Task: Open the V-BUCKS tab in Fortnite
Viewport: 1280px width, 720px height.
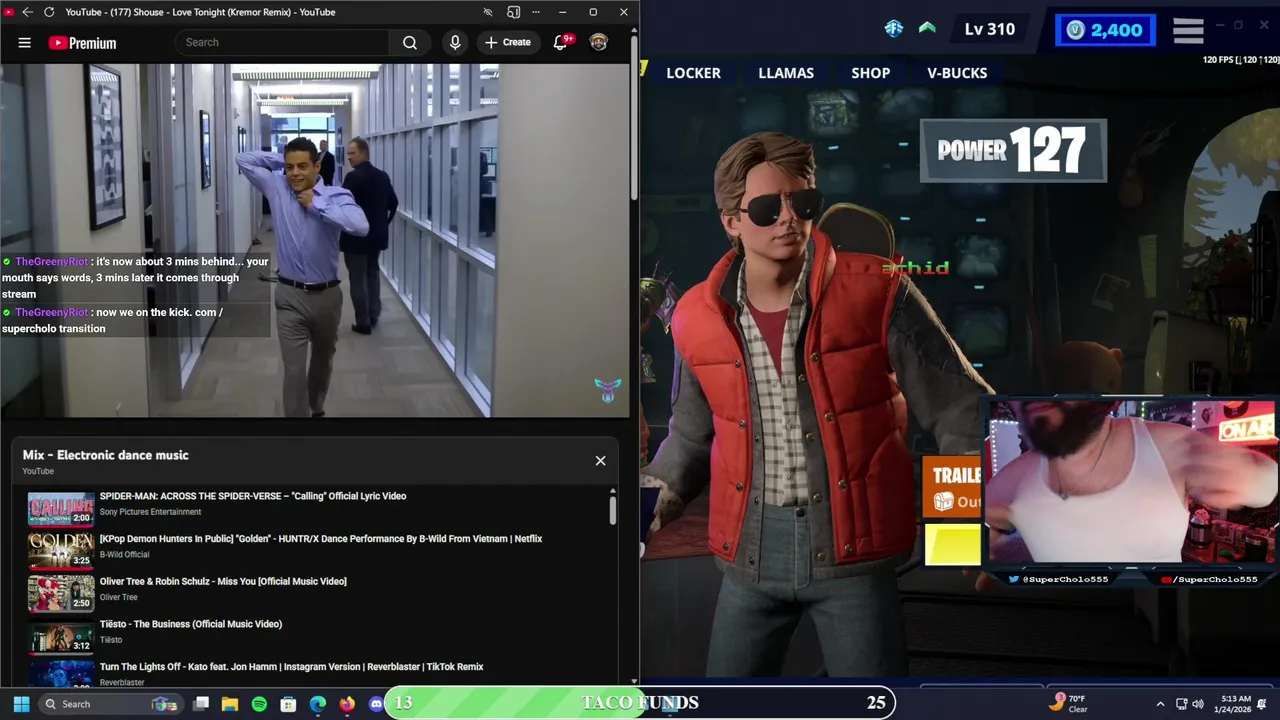Action: coord(957,73)
